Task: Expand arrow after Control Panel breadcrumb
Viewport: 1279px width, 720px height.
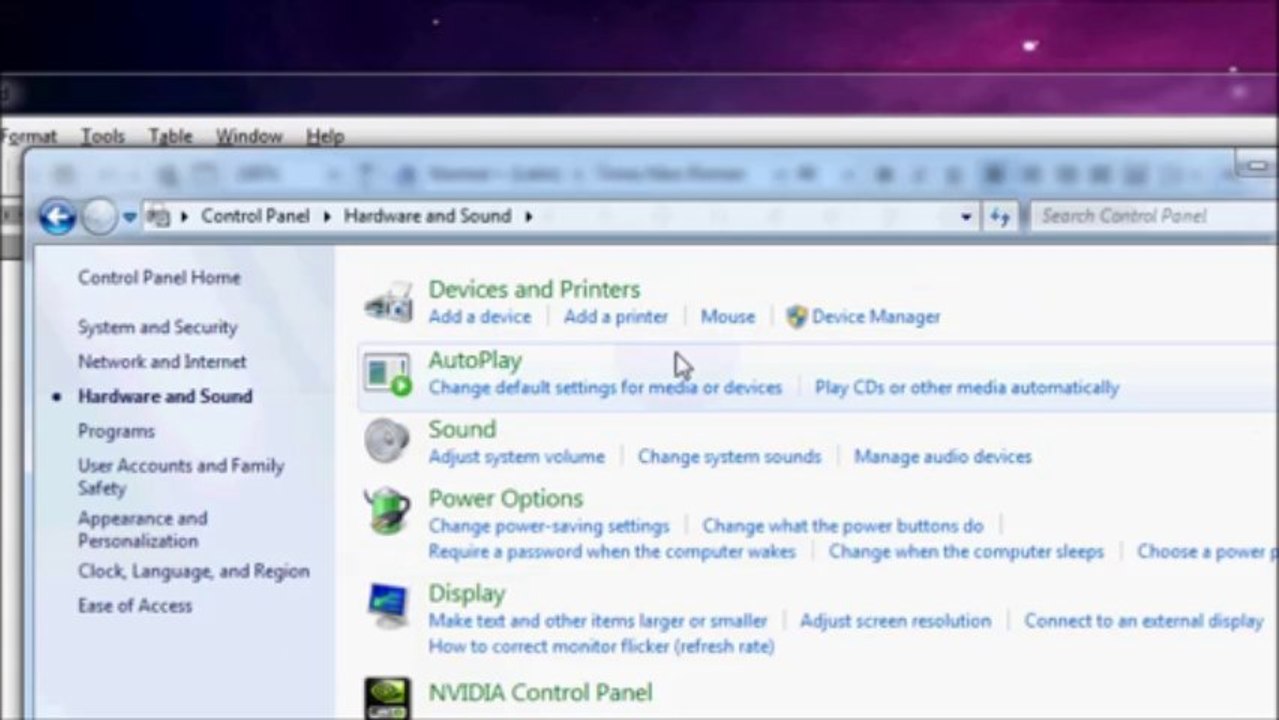Action: (x=327, y=216)
